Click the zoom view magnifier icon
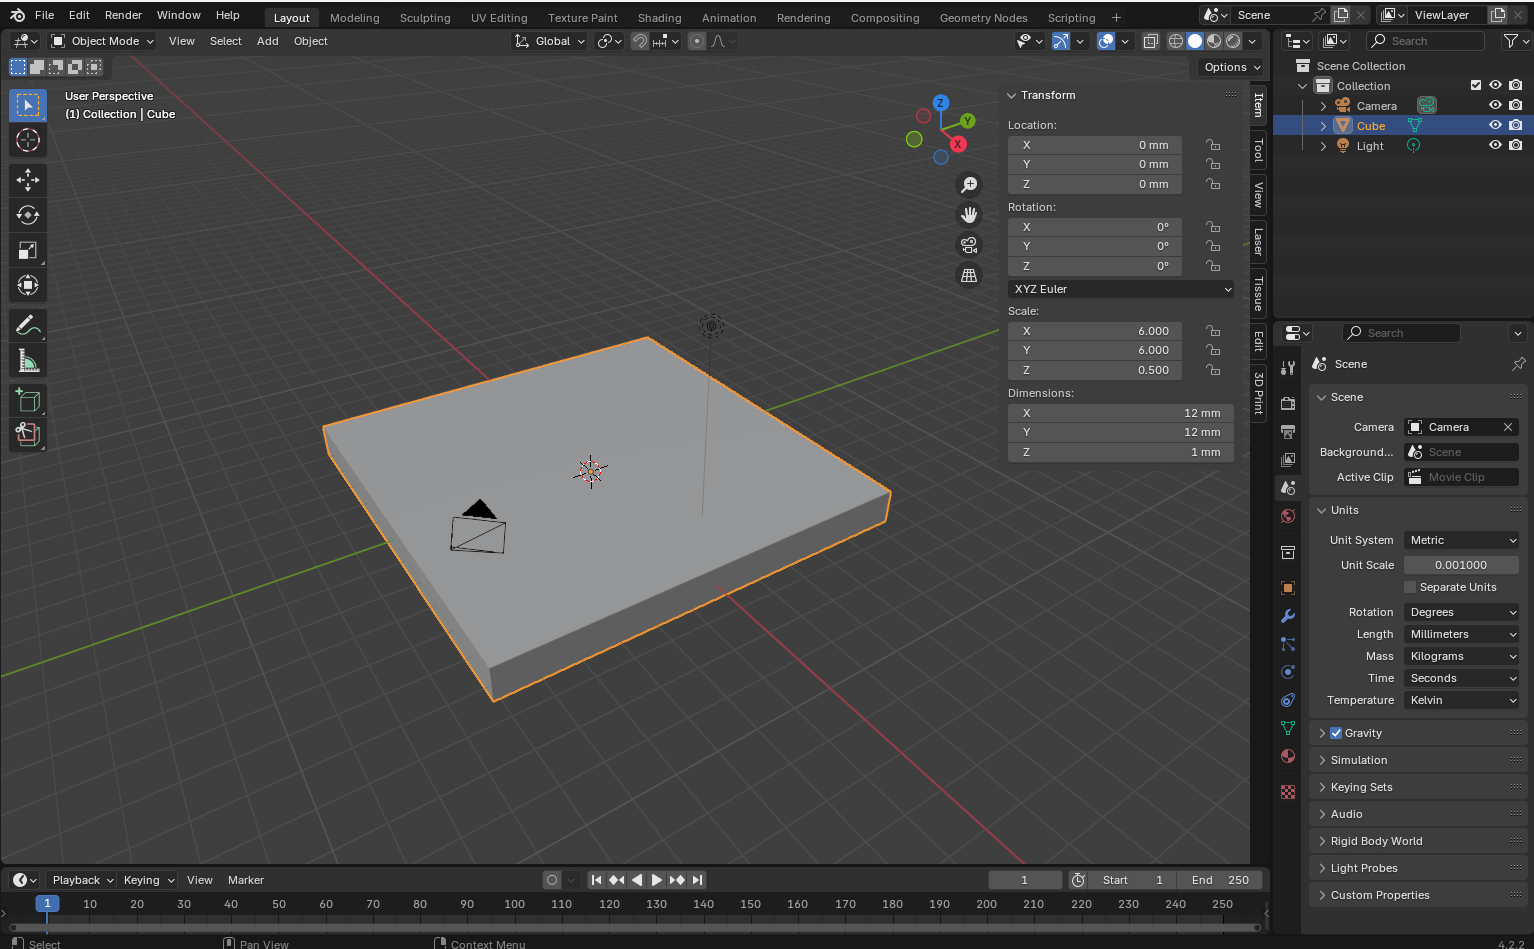1534x949 pixels. click(969, 184)
